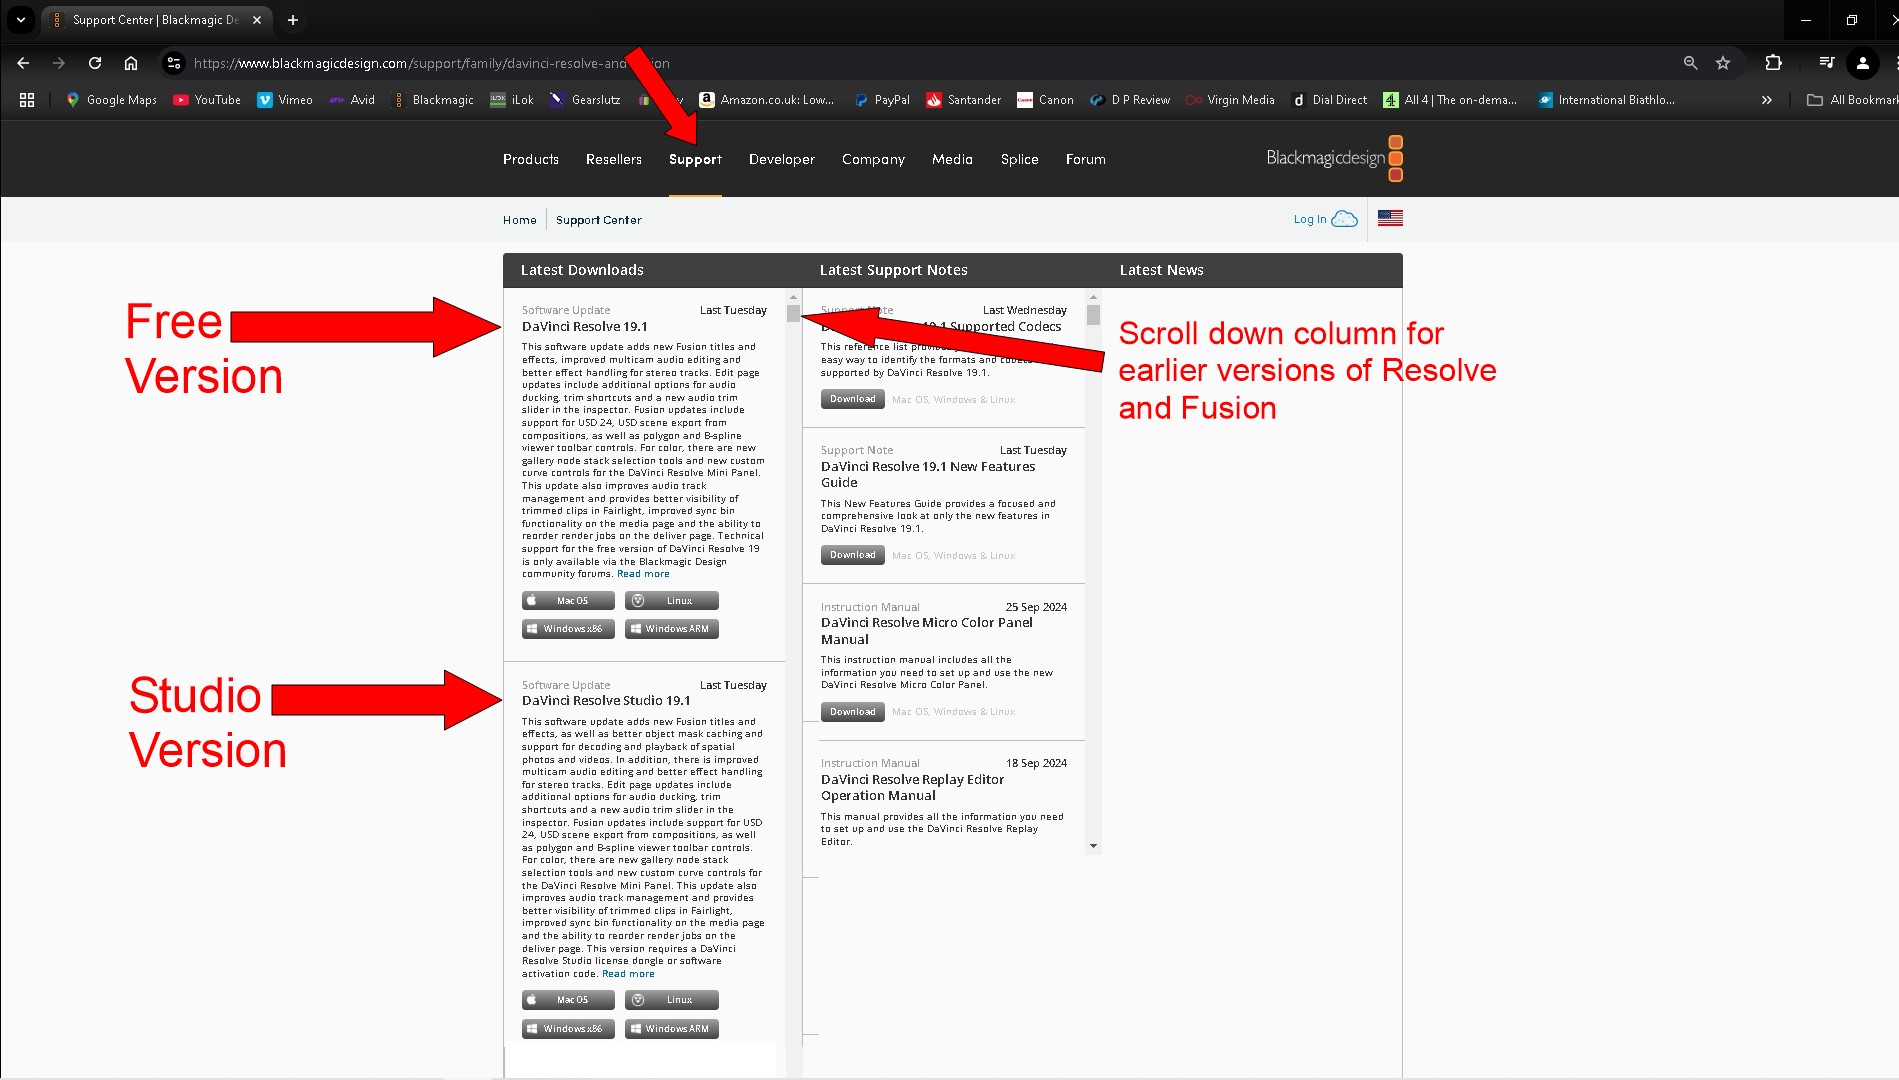
Task: Download the 19.1 New Features Guide
Action: click(x=853, y=555)
